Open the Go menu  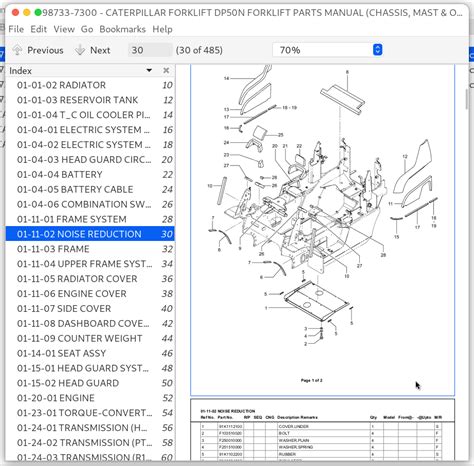click(x=87, y=29)
